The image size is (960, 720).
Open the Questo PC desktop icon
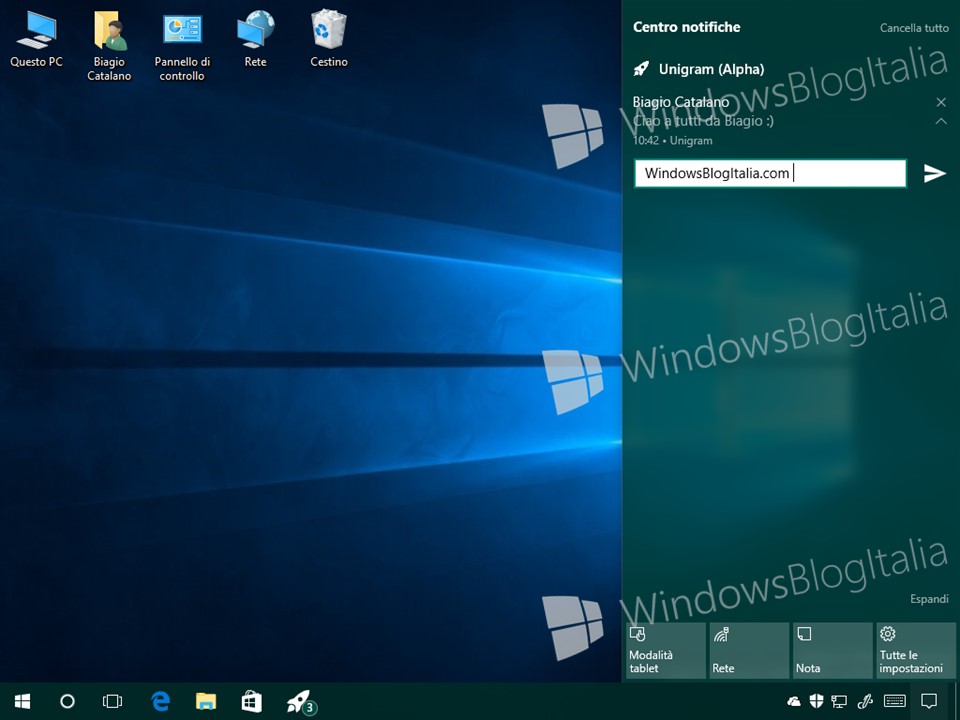pos(36,39)
